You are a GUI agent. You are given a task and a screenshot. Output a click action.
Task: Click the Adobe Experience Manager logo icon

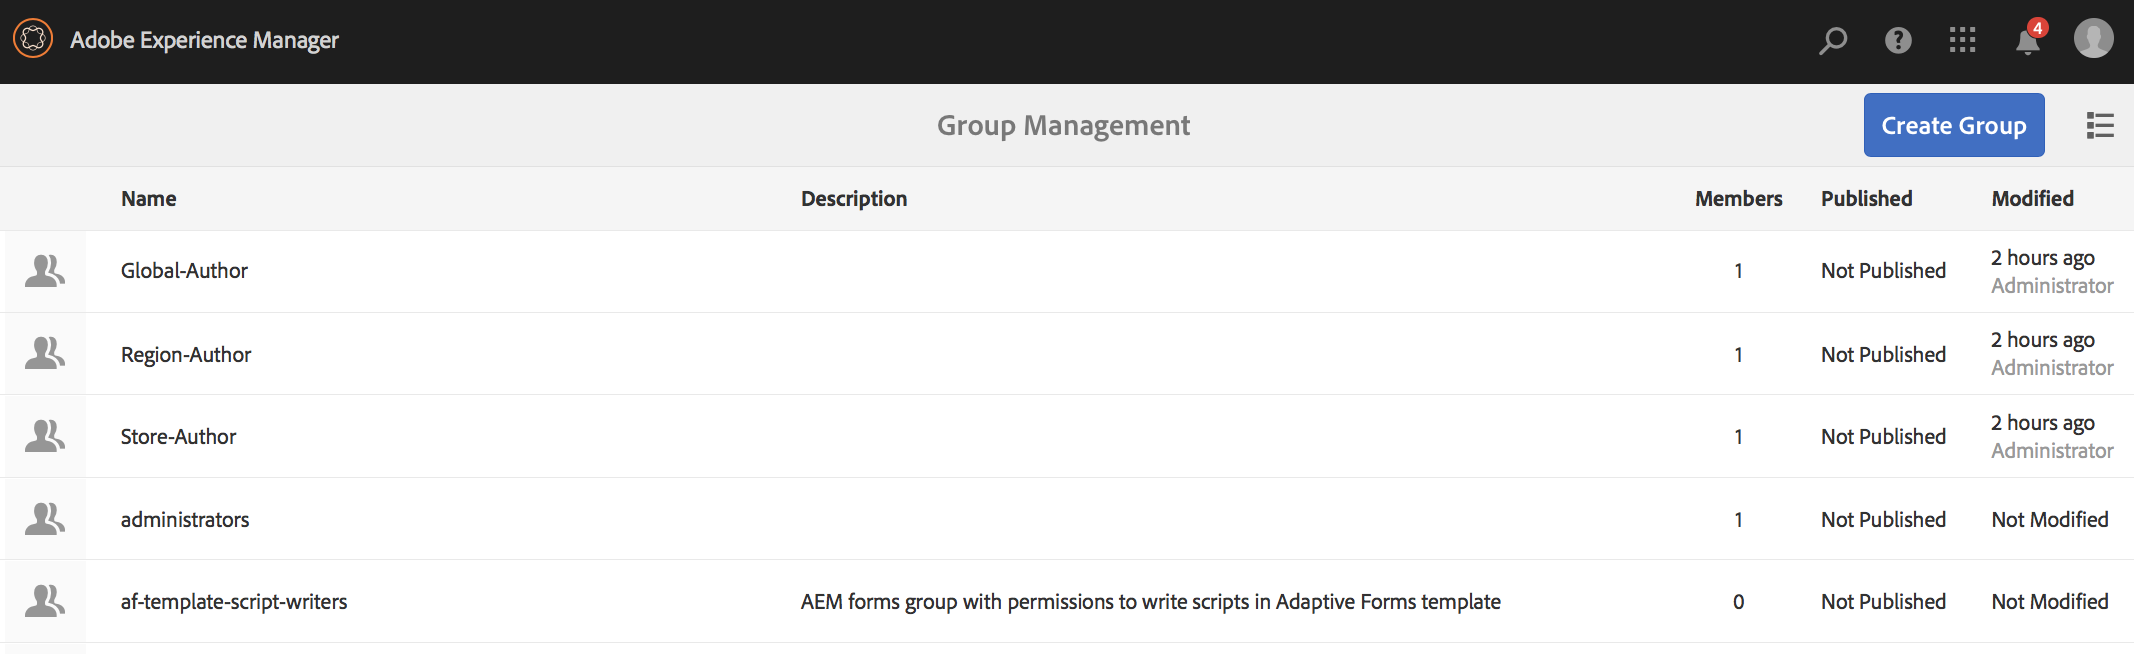tap(33, 40)
